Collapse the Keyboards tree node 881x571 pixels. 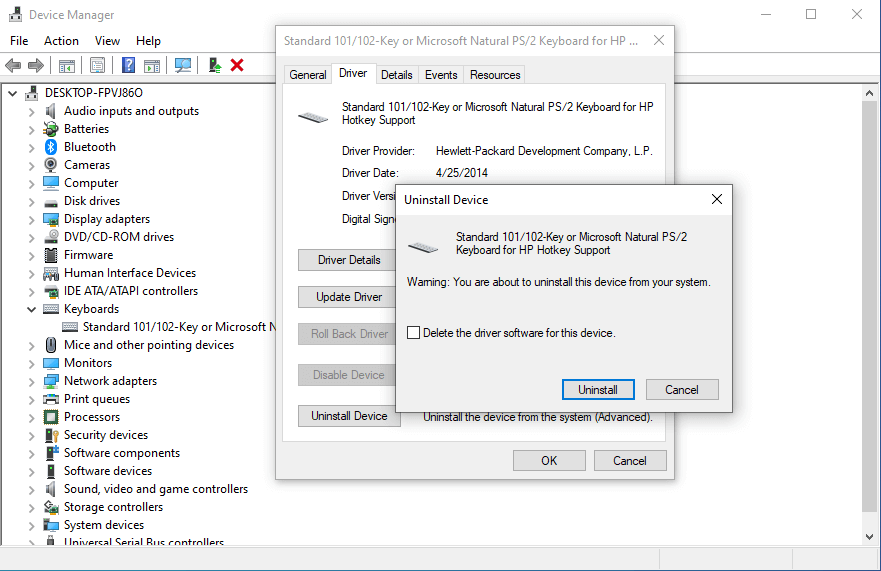click(31, 309)
